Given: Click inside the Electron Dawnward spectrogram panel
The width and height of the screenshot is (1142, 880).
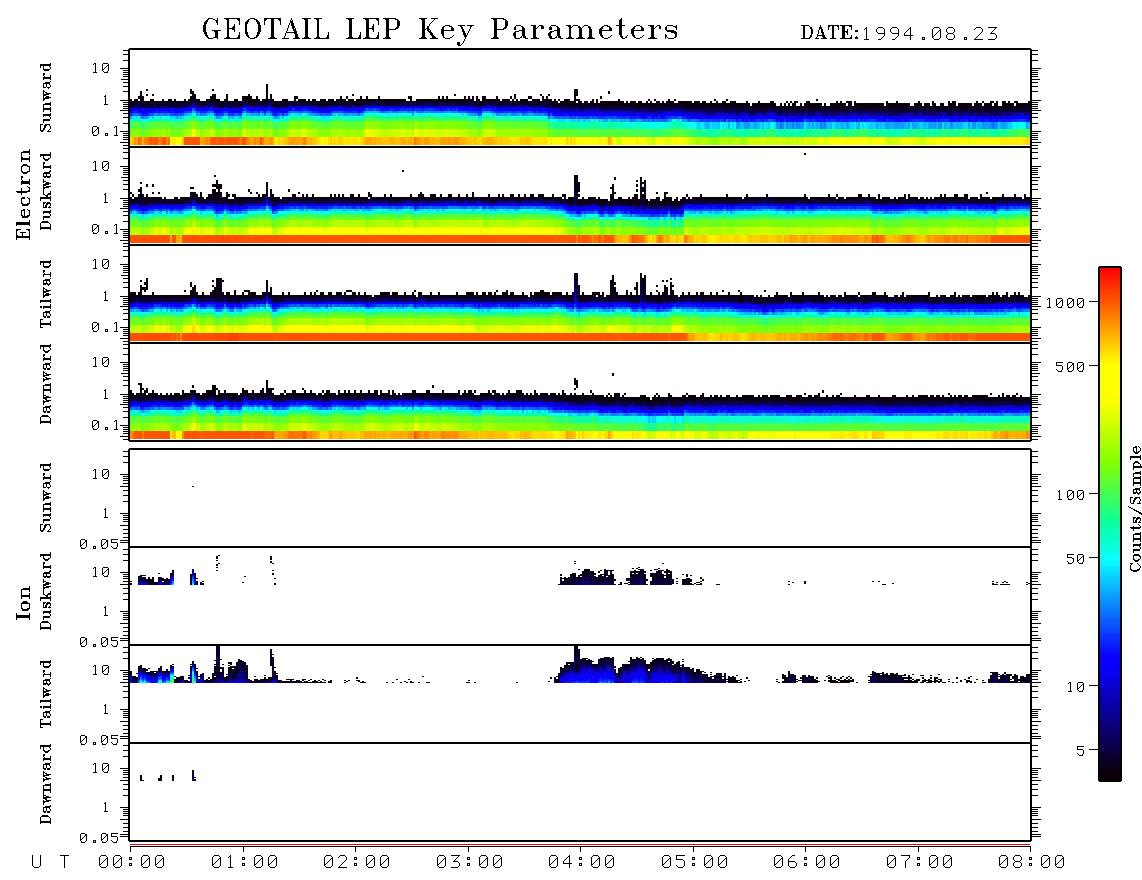Looking at the screenshot, I should (580, 391).
